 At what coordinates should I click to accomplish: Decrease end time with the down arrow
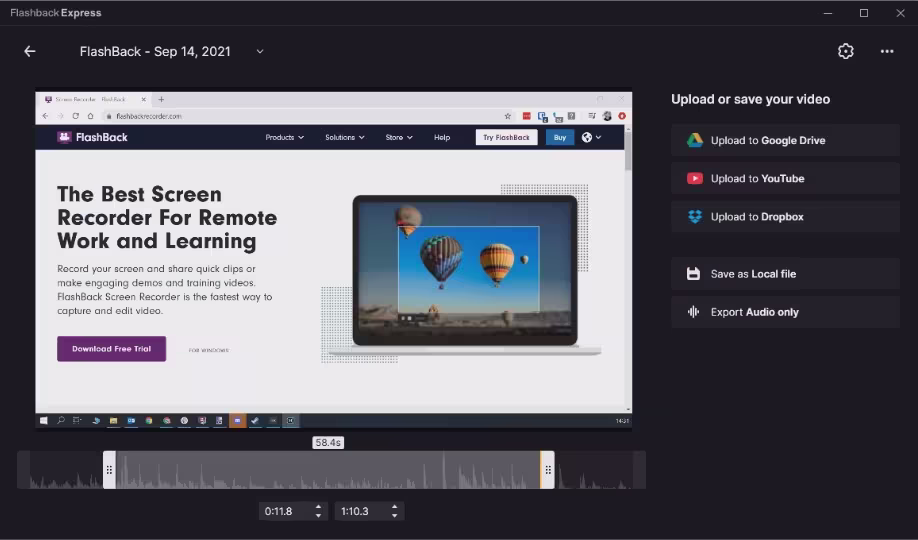click(x=395, y=516)
